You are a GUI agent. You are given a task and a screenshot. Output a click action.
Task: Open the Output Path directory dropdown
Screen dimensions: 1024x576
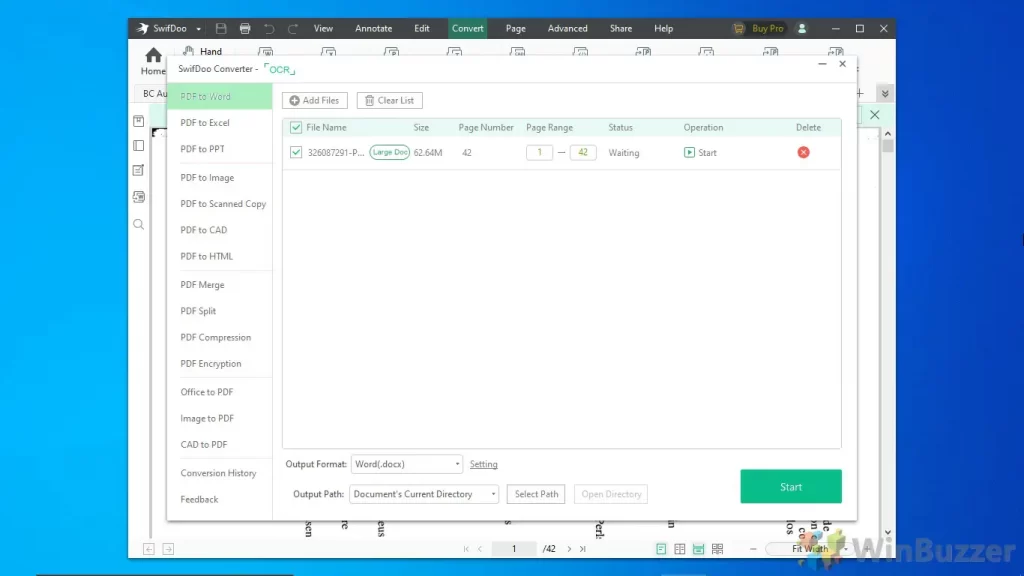click(x=424, y=493)
